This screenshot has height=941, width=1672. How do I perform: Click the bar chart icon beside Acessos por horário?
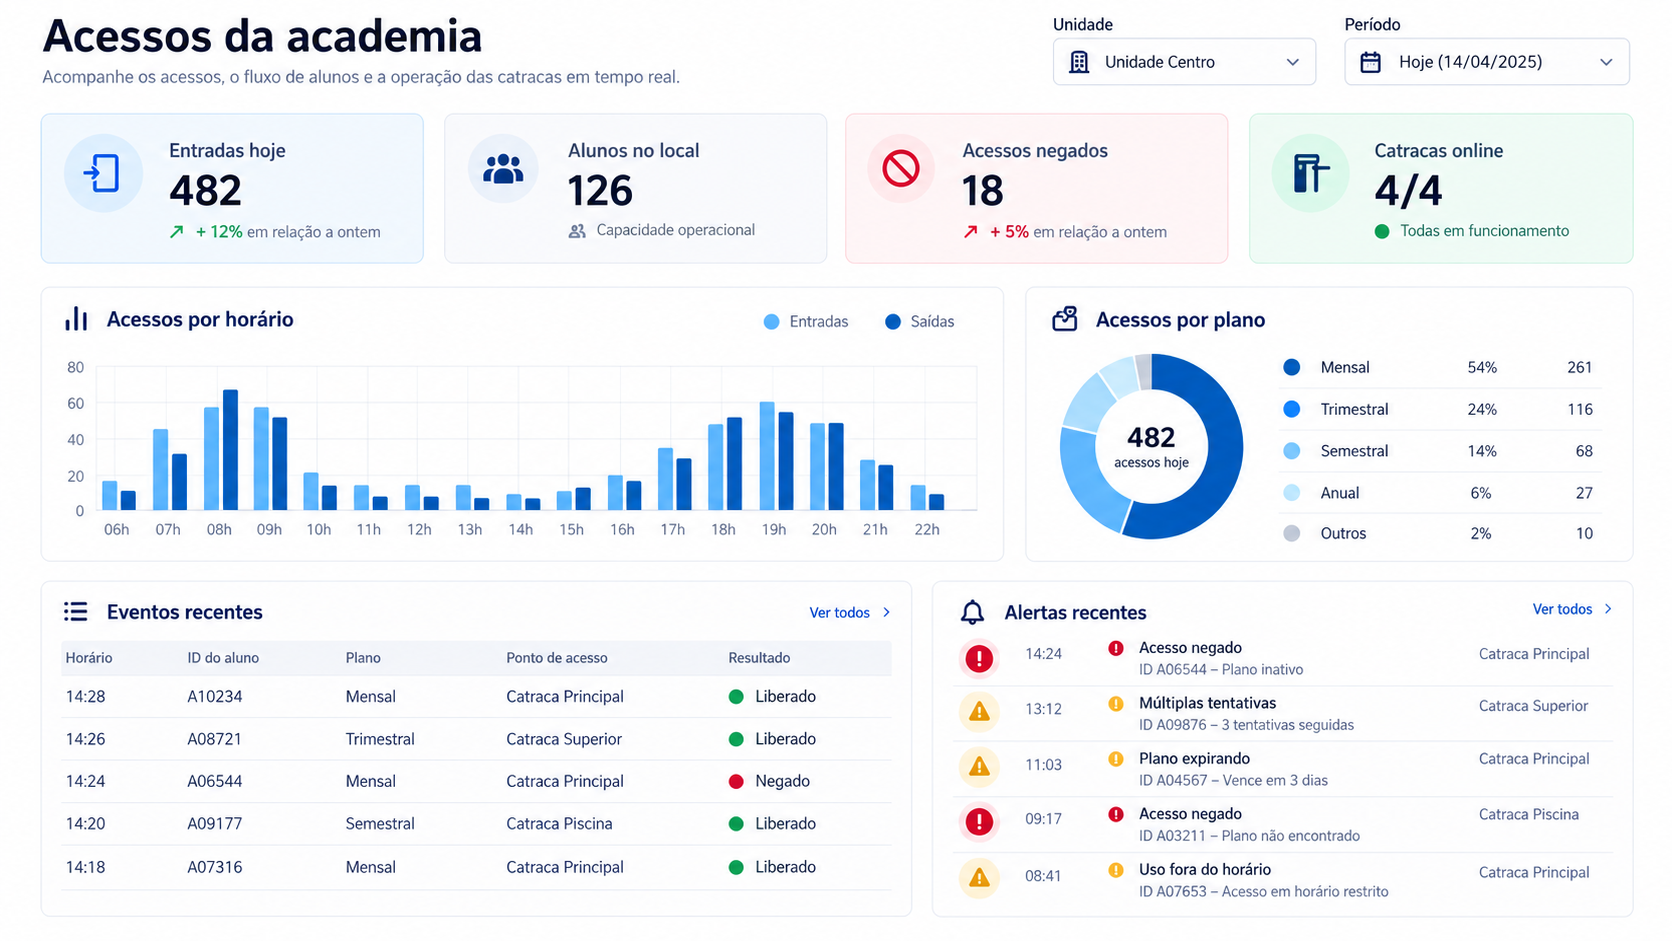click(76, 319)
